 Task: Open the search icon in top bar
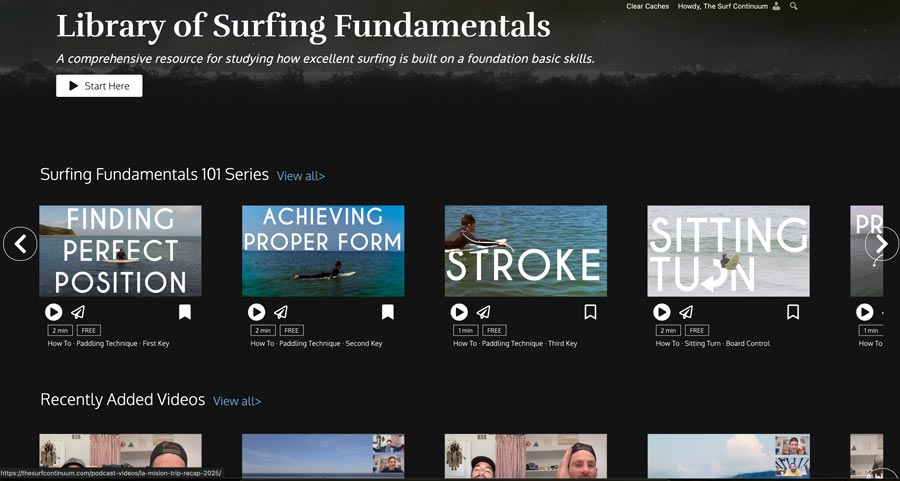tap(794, 6)
